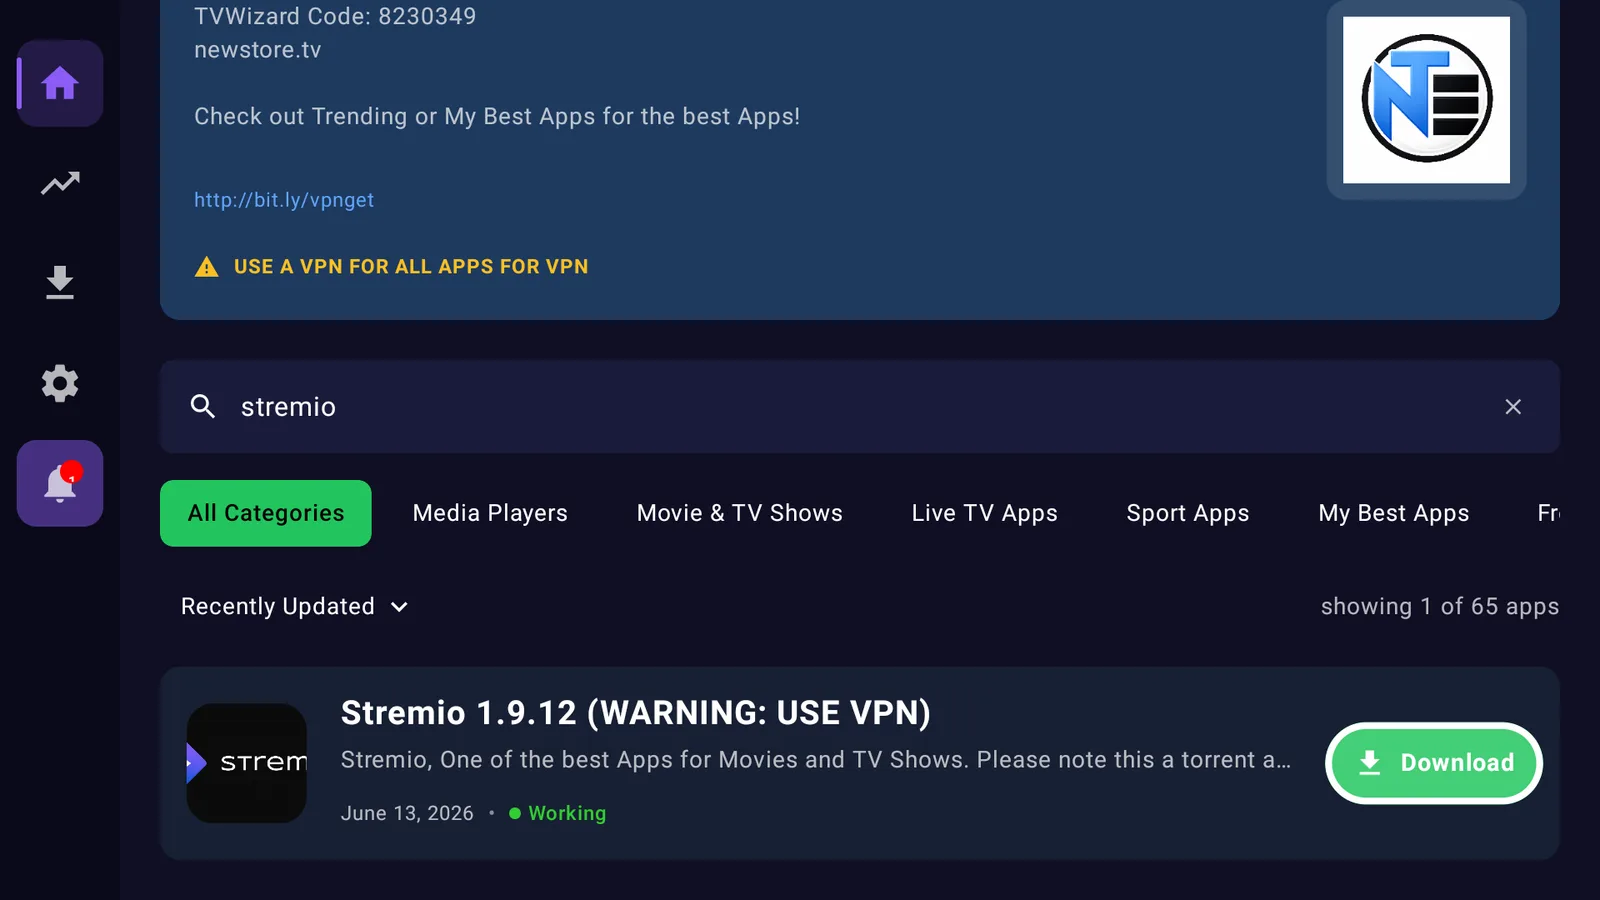Switch to Live TV Apps category
This screenshot has height=900, width=1600.
pos(984,513)
